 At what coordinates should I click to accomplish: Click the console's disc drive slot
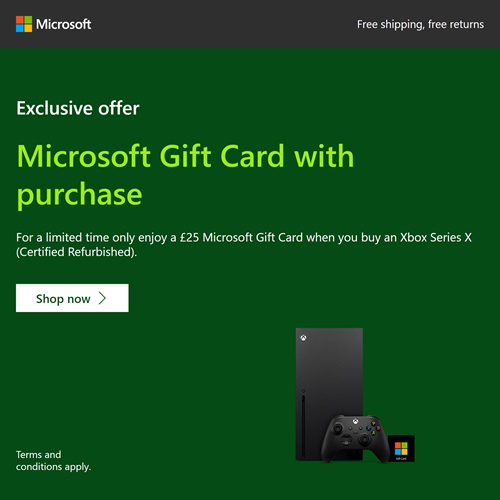(303, 426)
